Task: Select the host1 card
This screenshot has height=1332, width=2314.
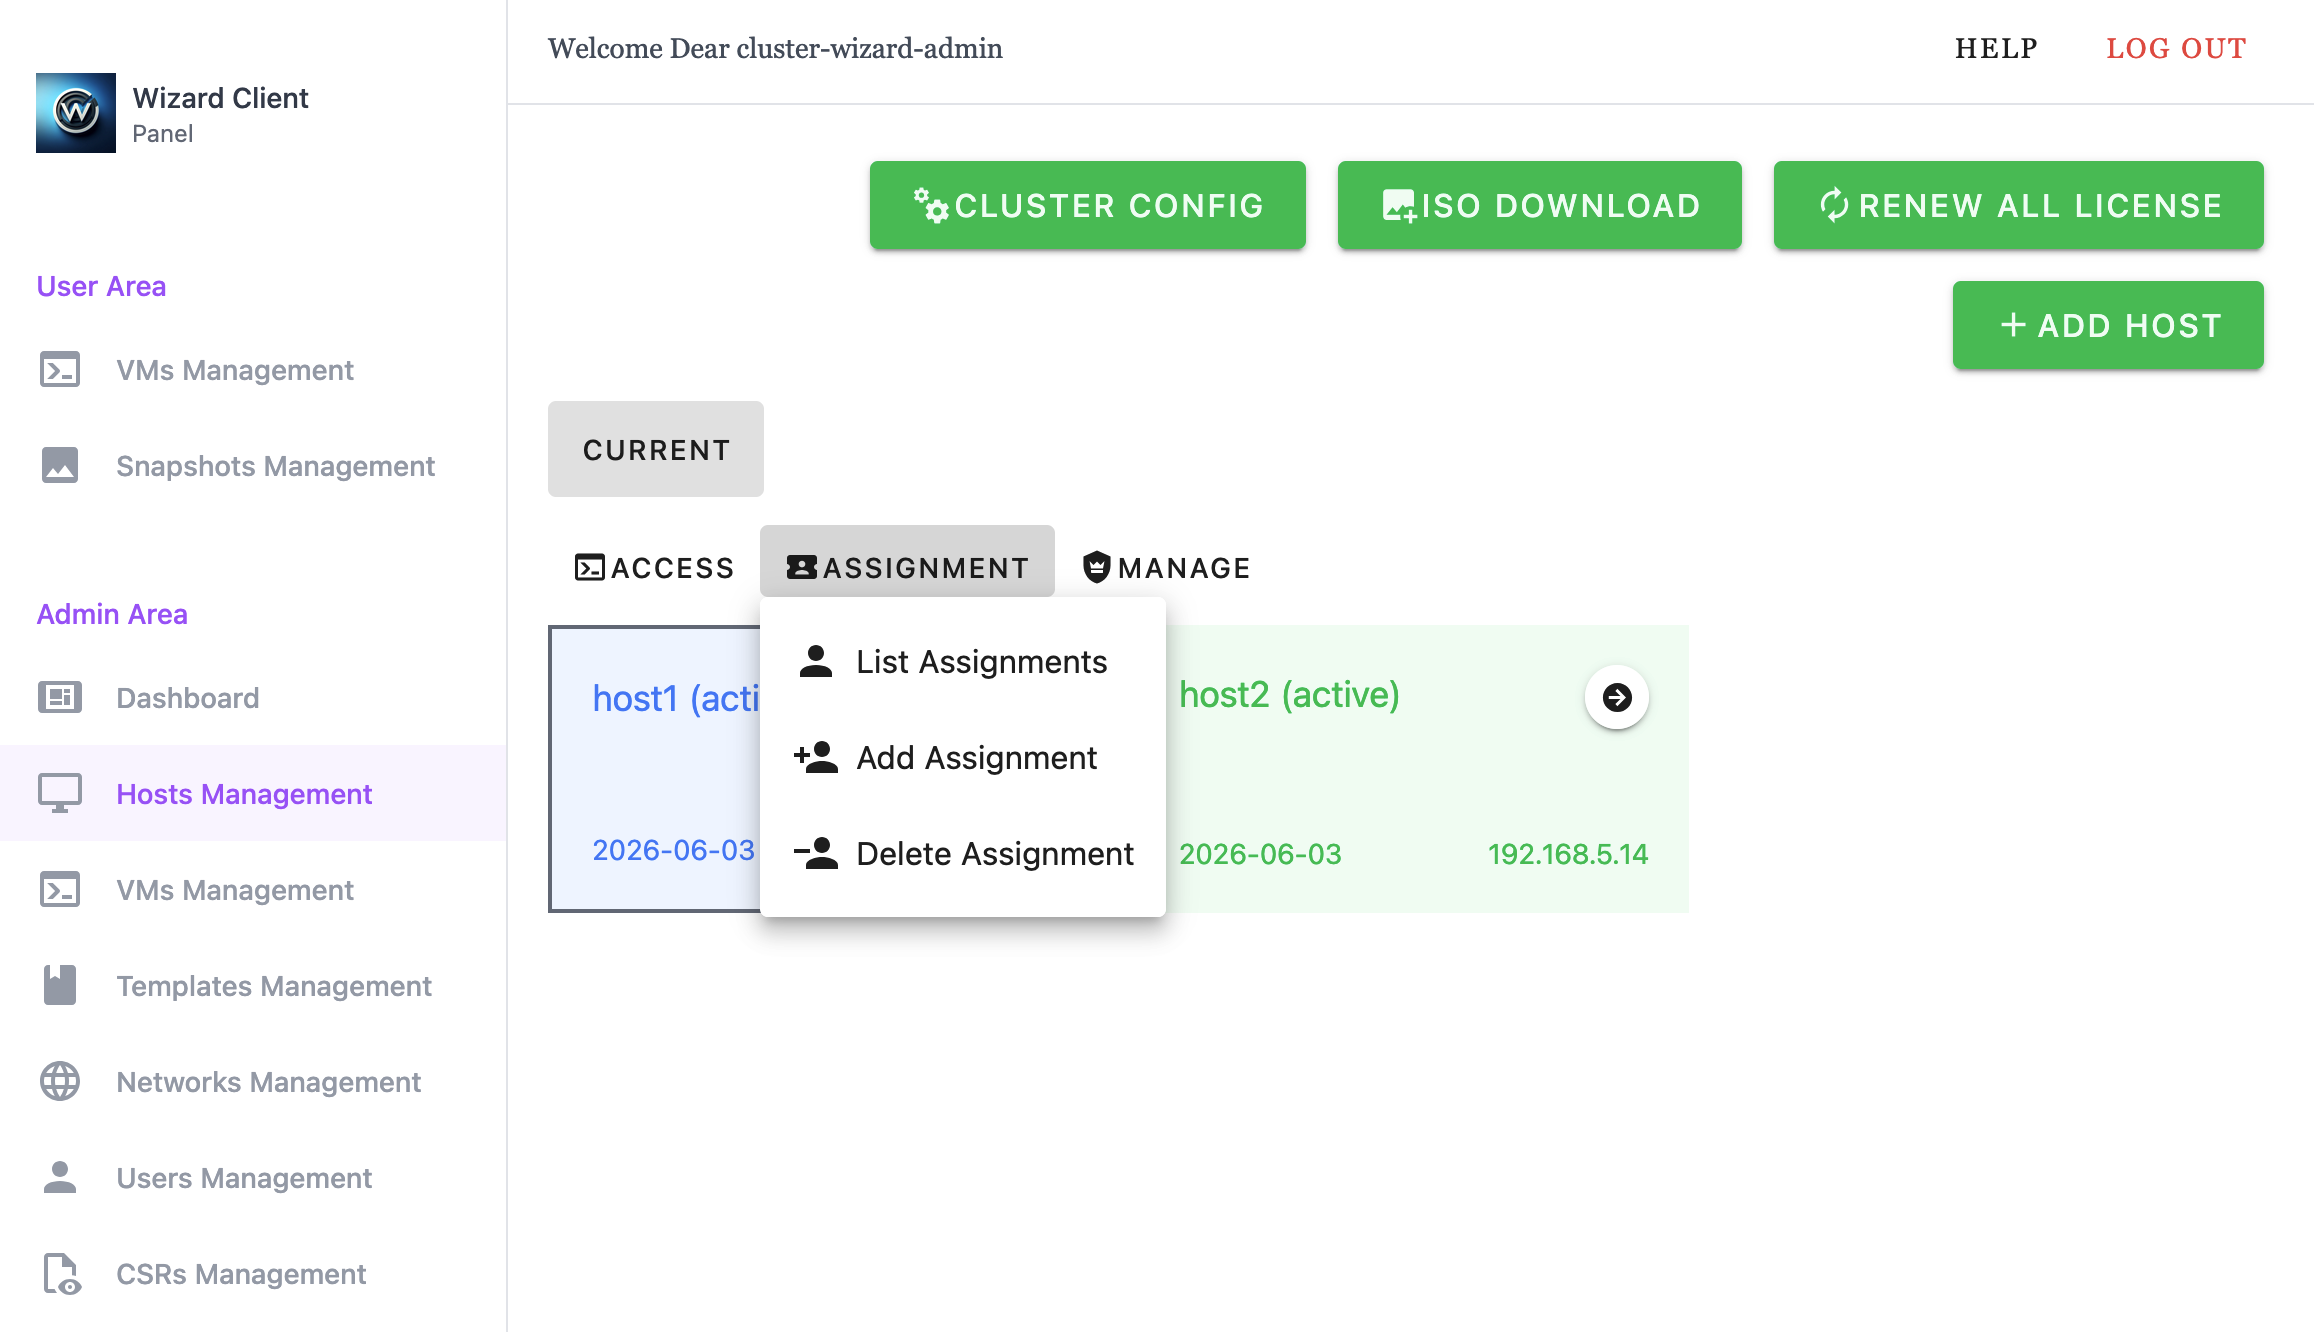Action: (x=655, y=768)
